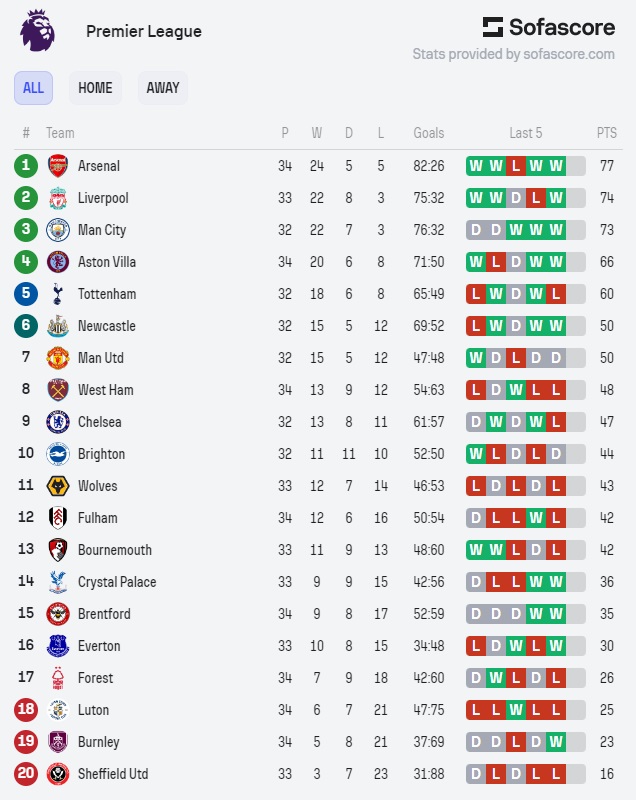Open the Aston Villa team name
Screen dimensions: 636x800
click(x=107, y=262)
